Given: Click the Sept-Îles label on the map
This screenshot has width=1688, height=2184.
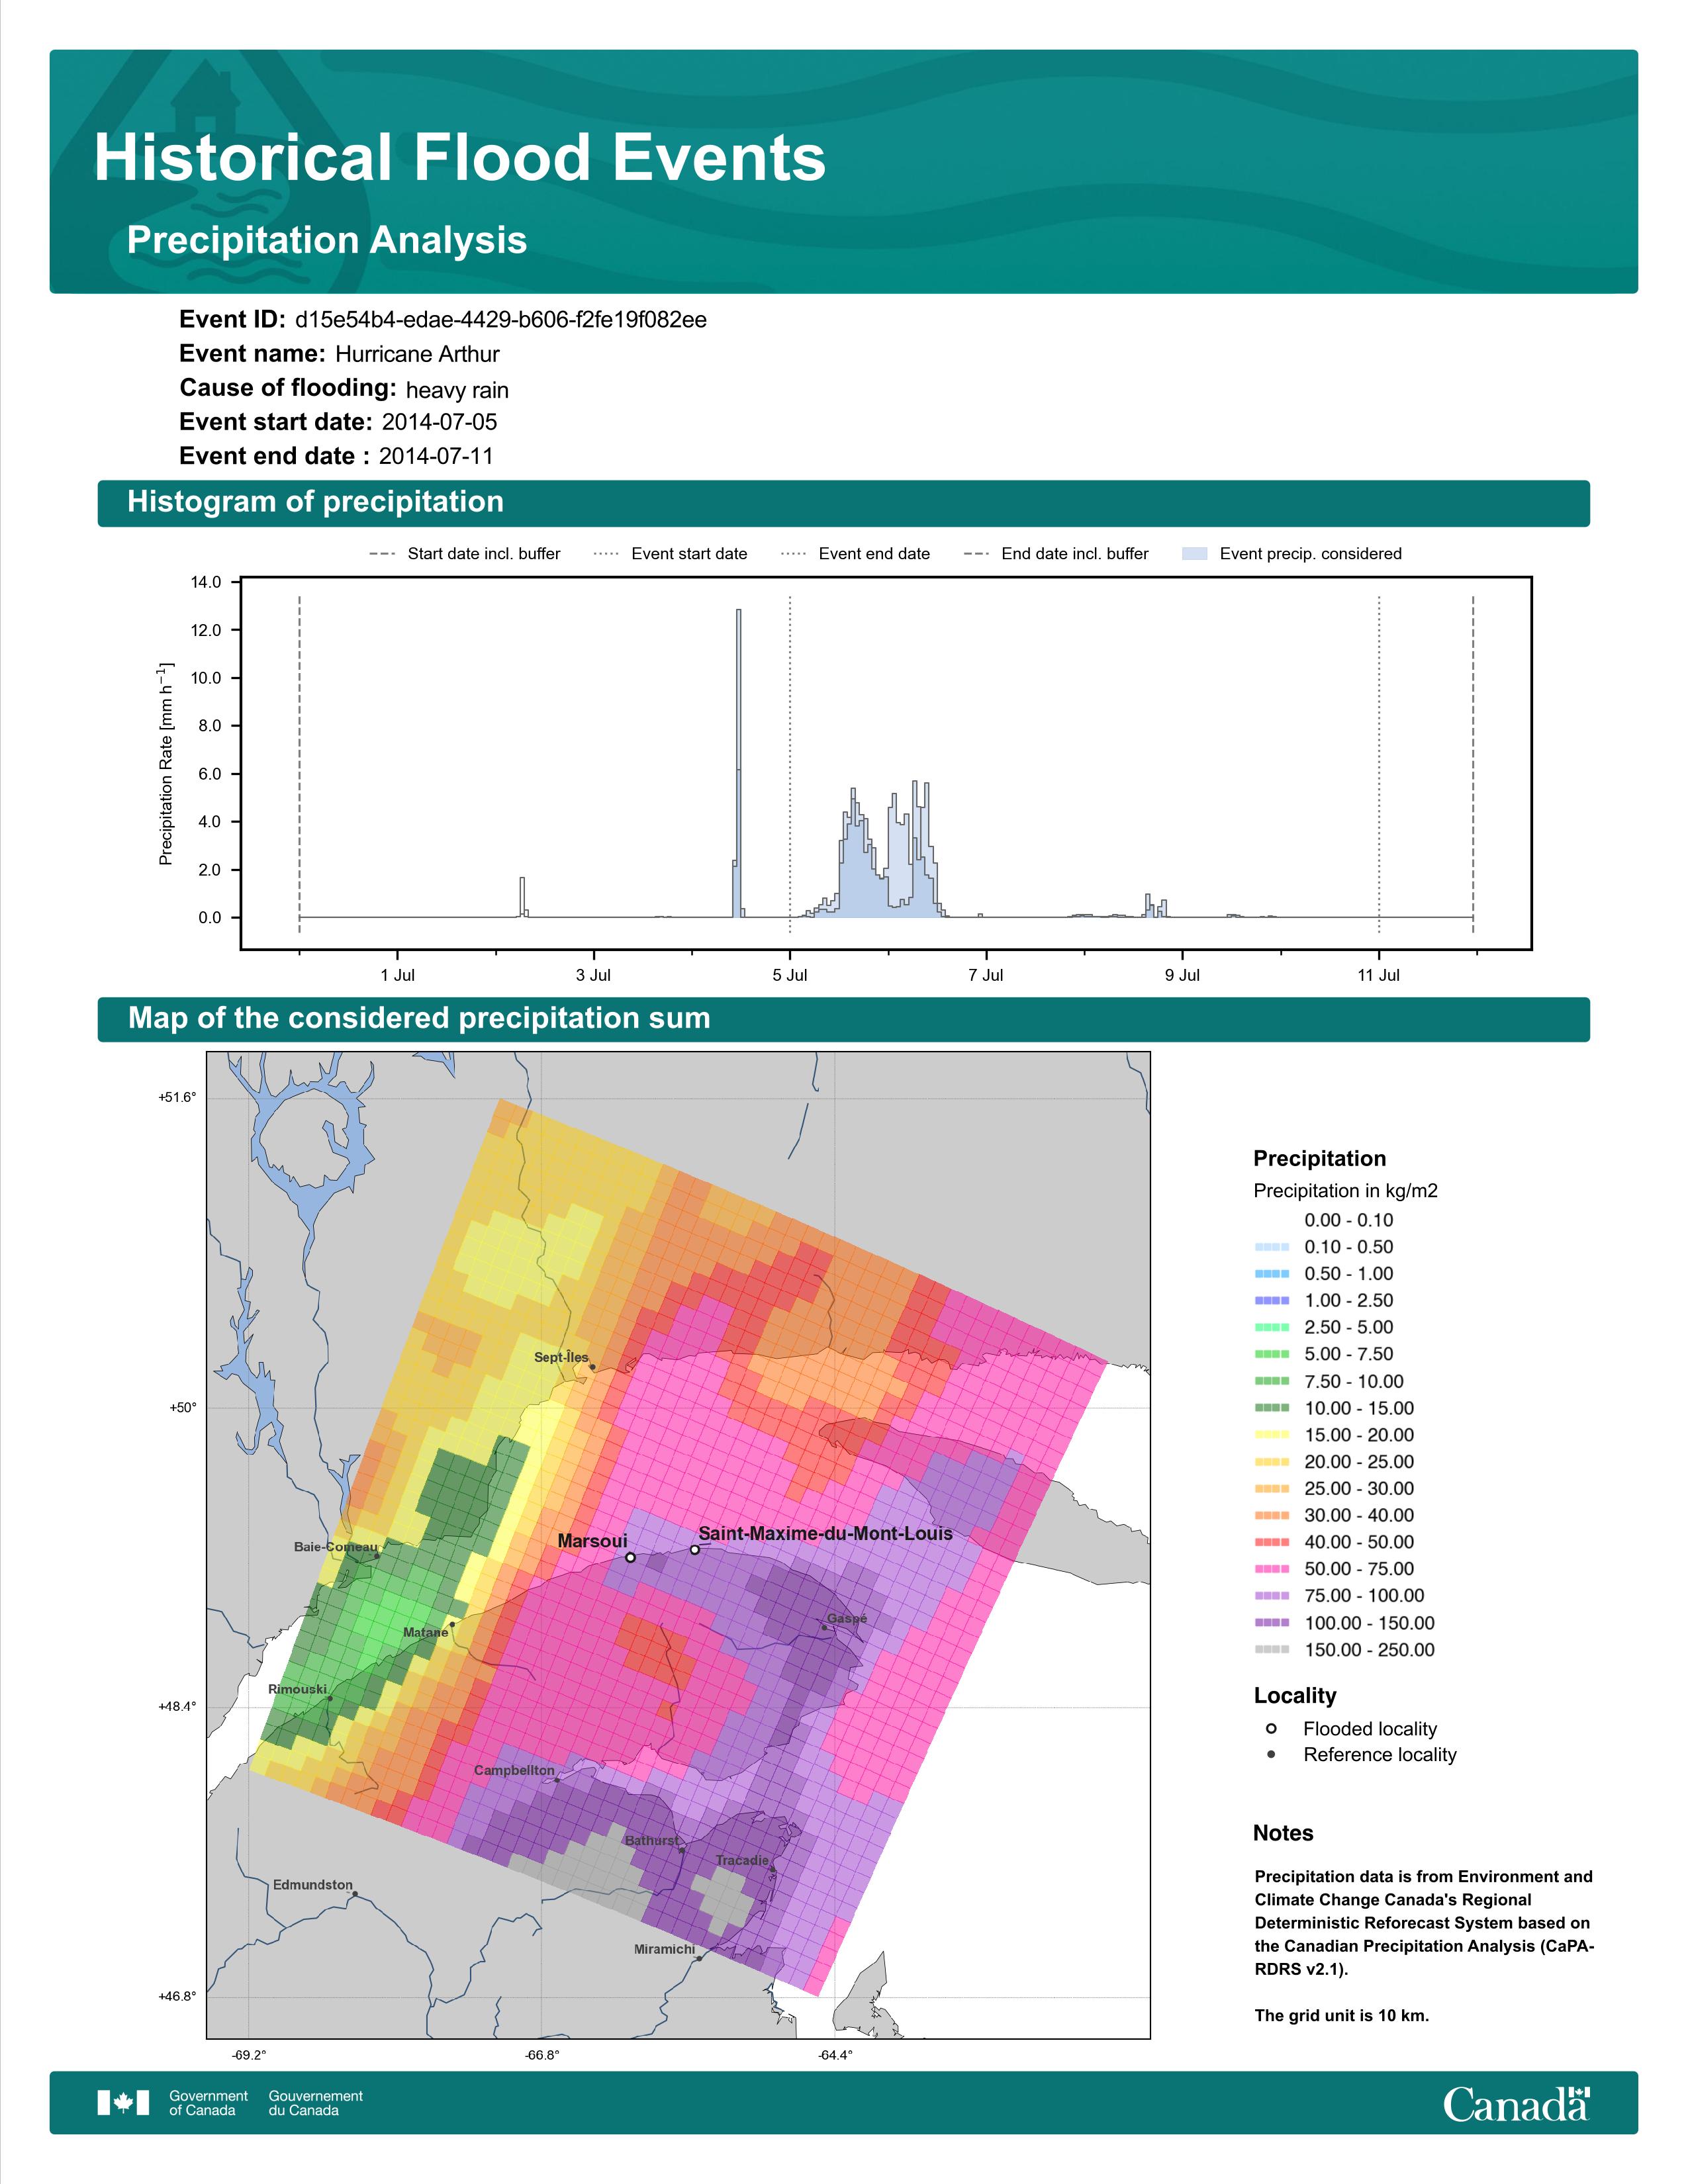Looking at the screenshot, I should click(561, 1357).
